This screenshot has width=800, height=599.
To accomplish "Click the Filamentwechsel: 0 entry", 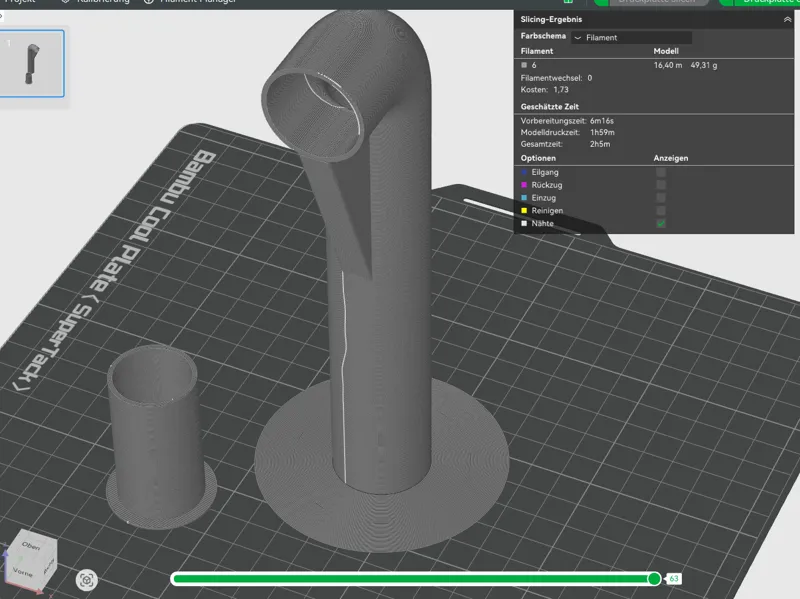I will pos(556,78).
